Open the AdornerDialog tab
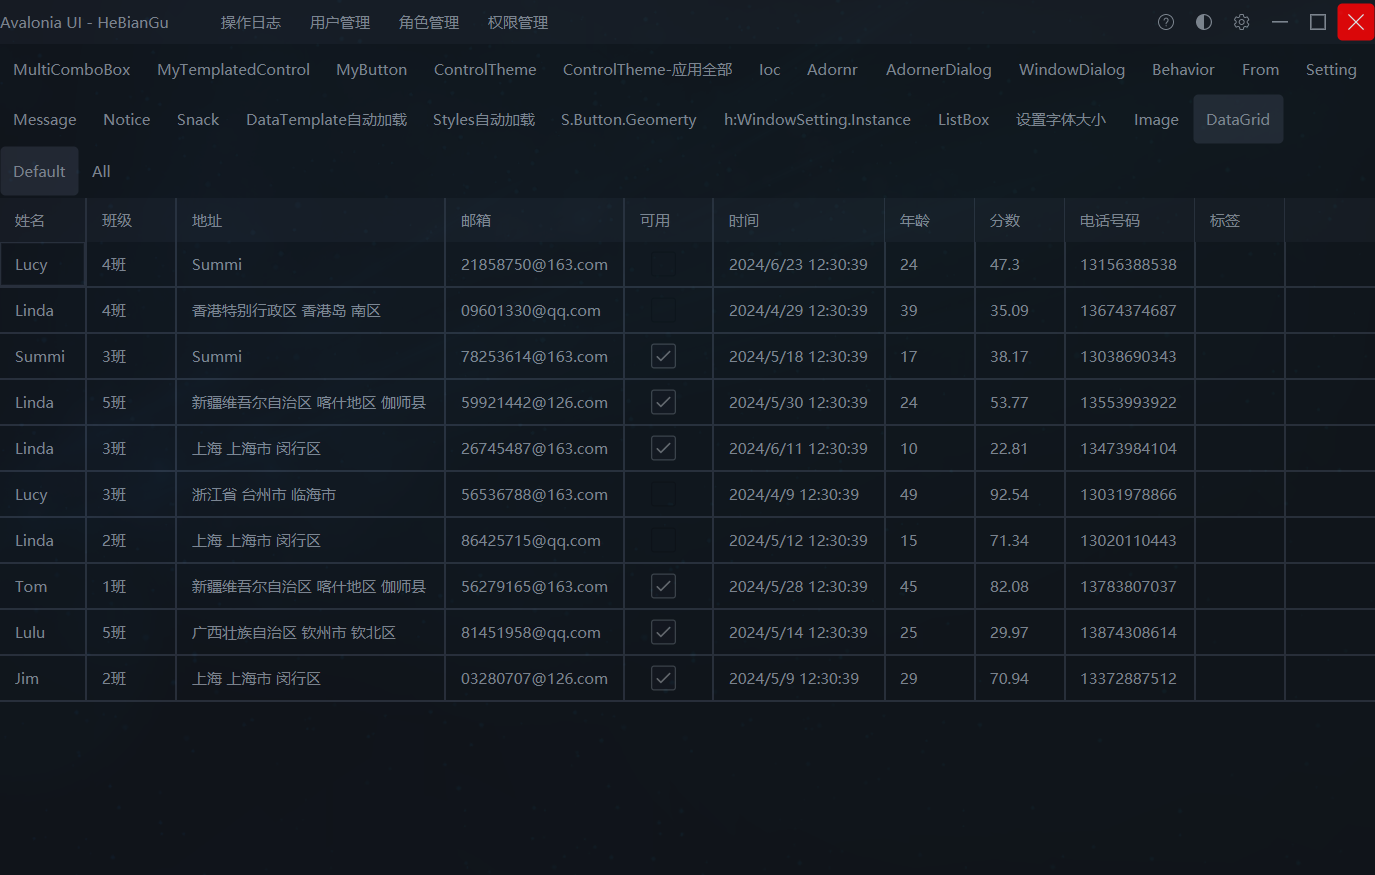This screenshot has height=875, width=1375. [x=939, y=69]
